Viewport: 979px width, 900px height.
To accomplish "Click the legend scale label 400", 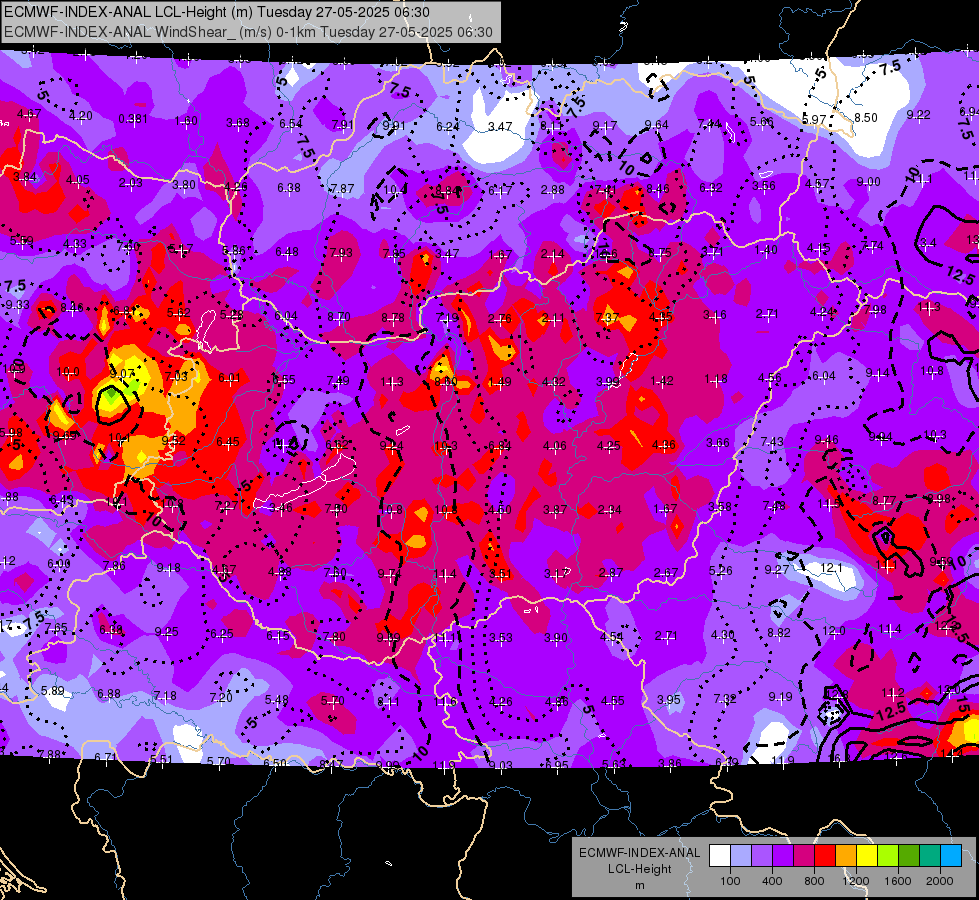I will pos(772,881).
